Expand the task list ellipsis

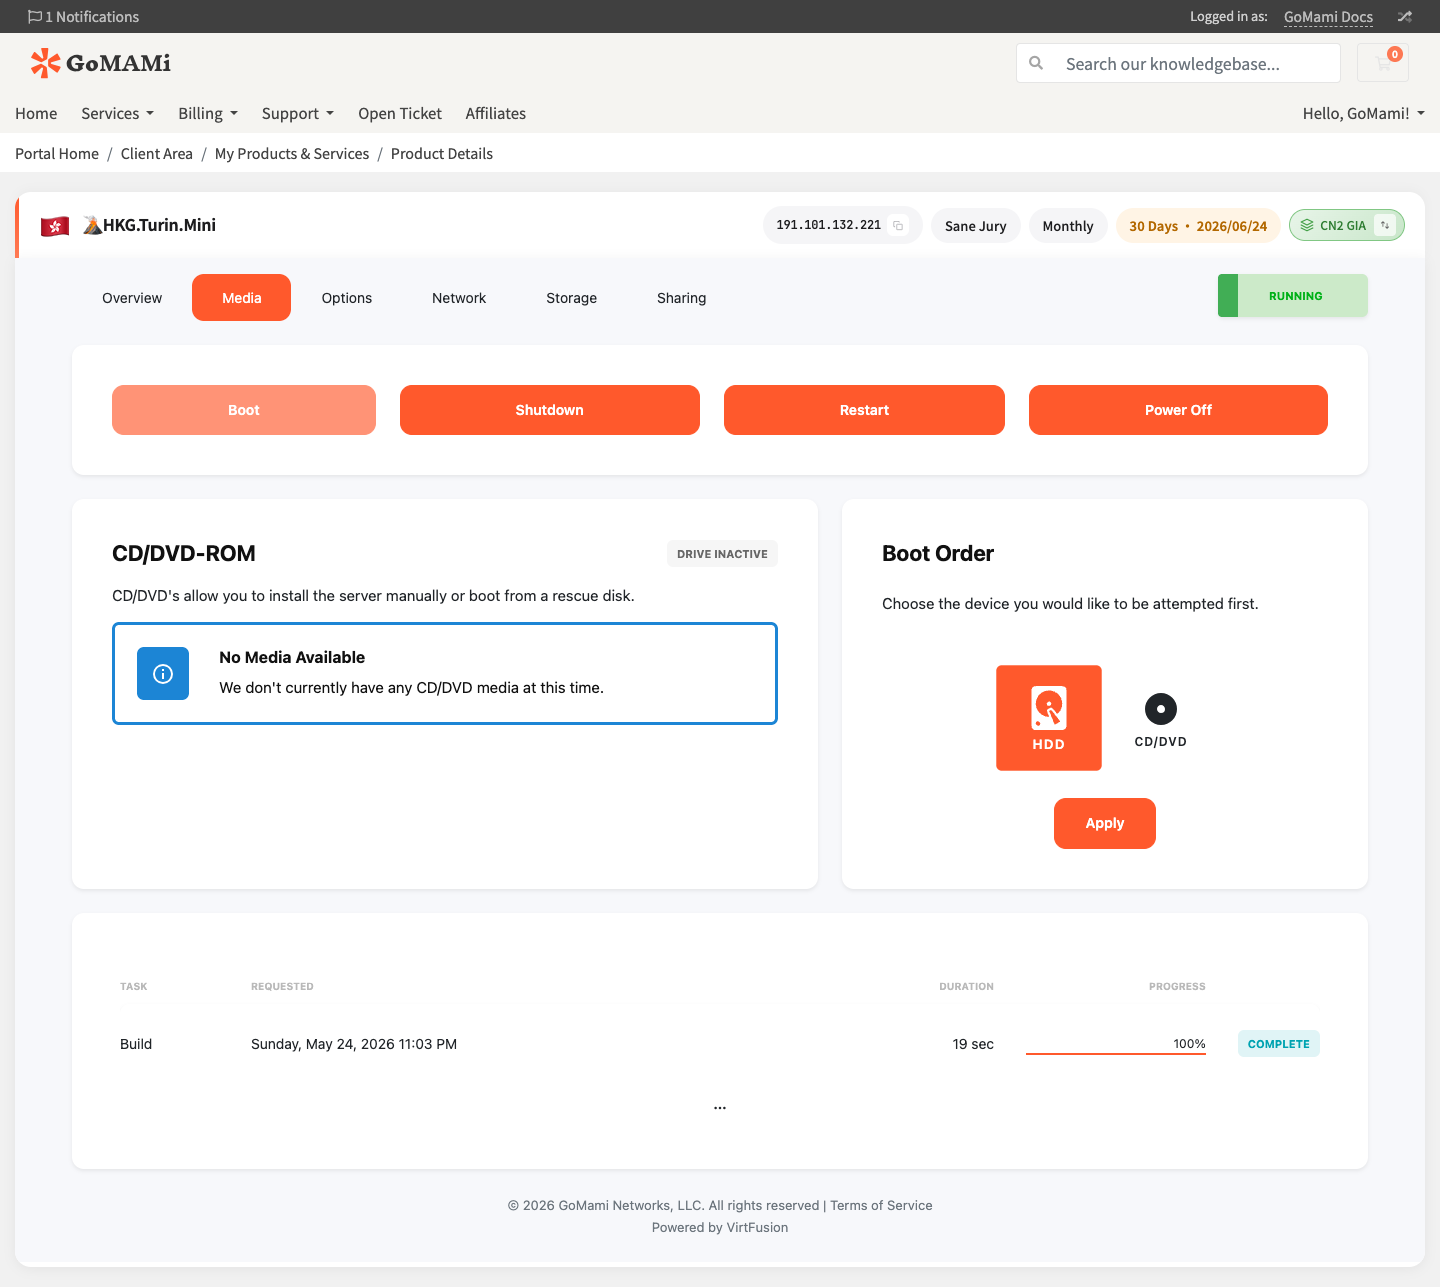click(720, 1107)
